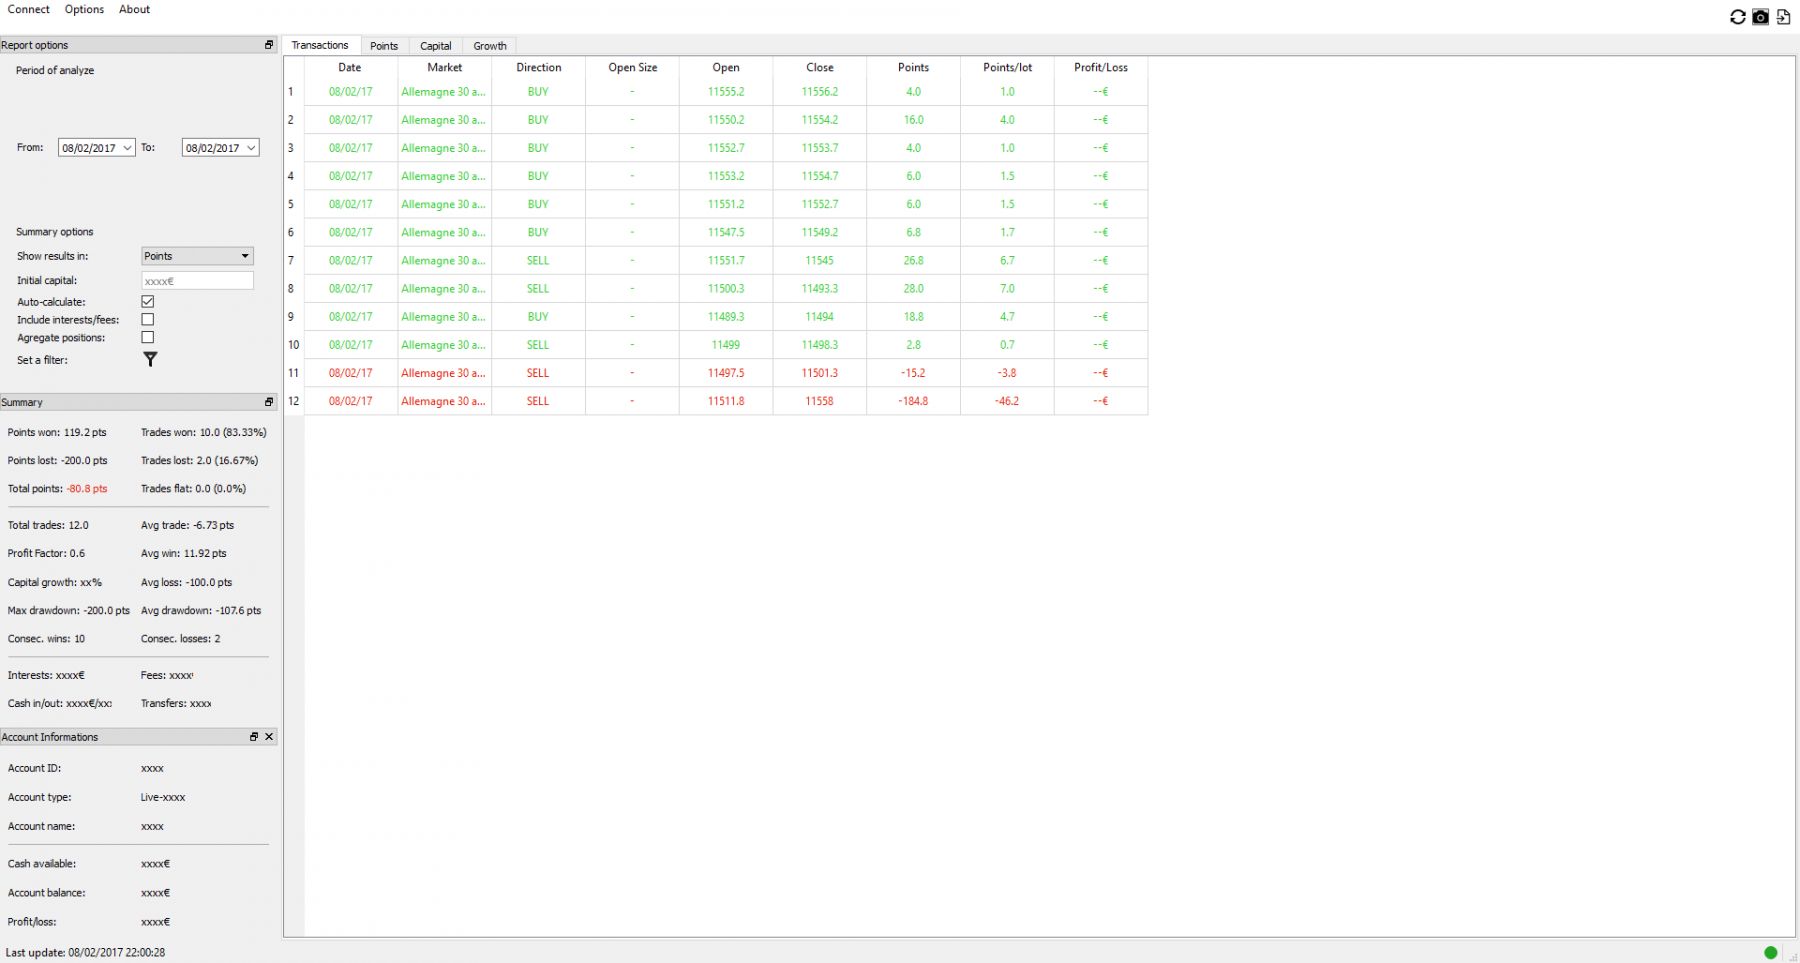Viewport: 1800px width, 963px height.
Task: Select row 1 header in transactions table
Action: point(293,92)
